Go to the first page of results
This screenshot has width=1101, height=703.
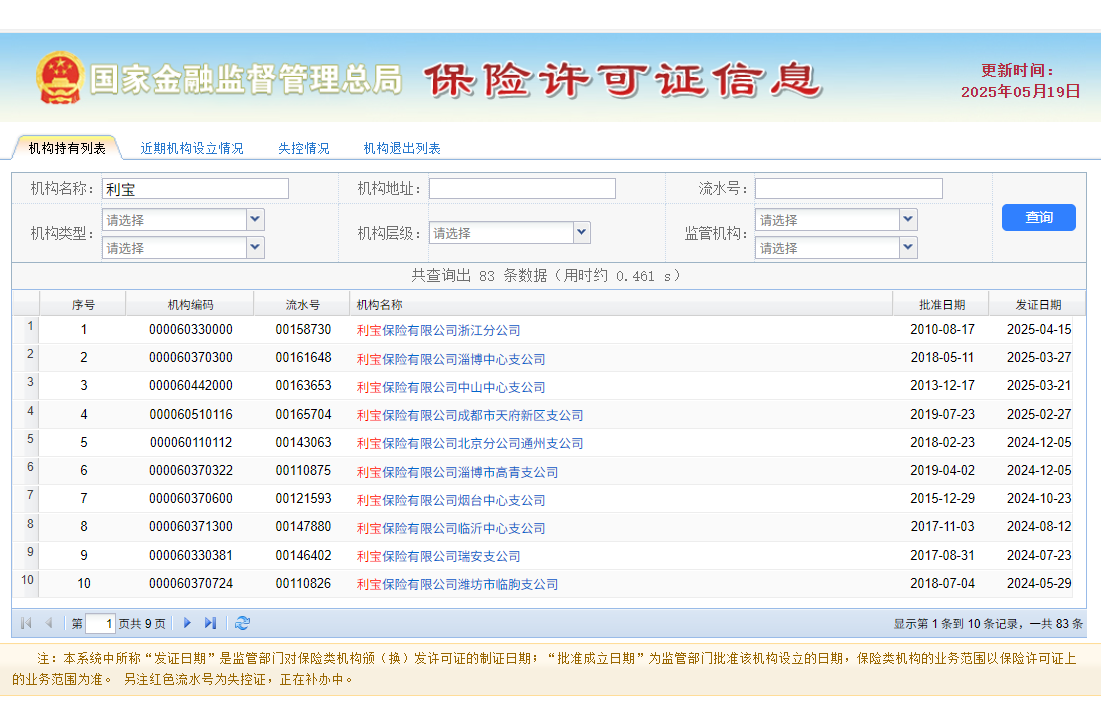click(x=27, y=623)
